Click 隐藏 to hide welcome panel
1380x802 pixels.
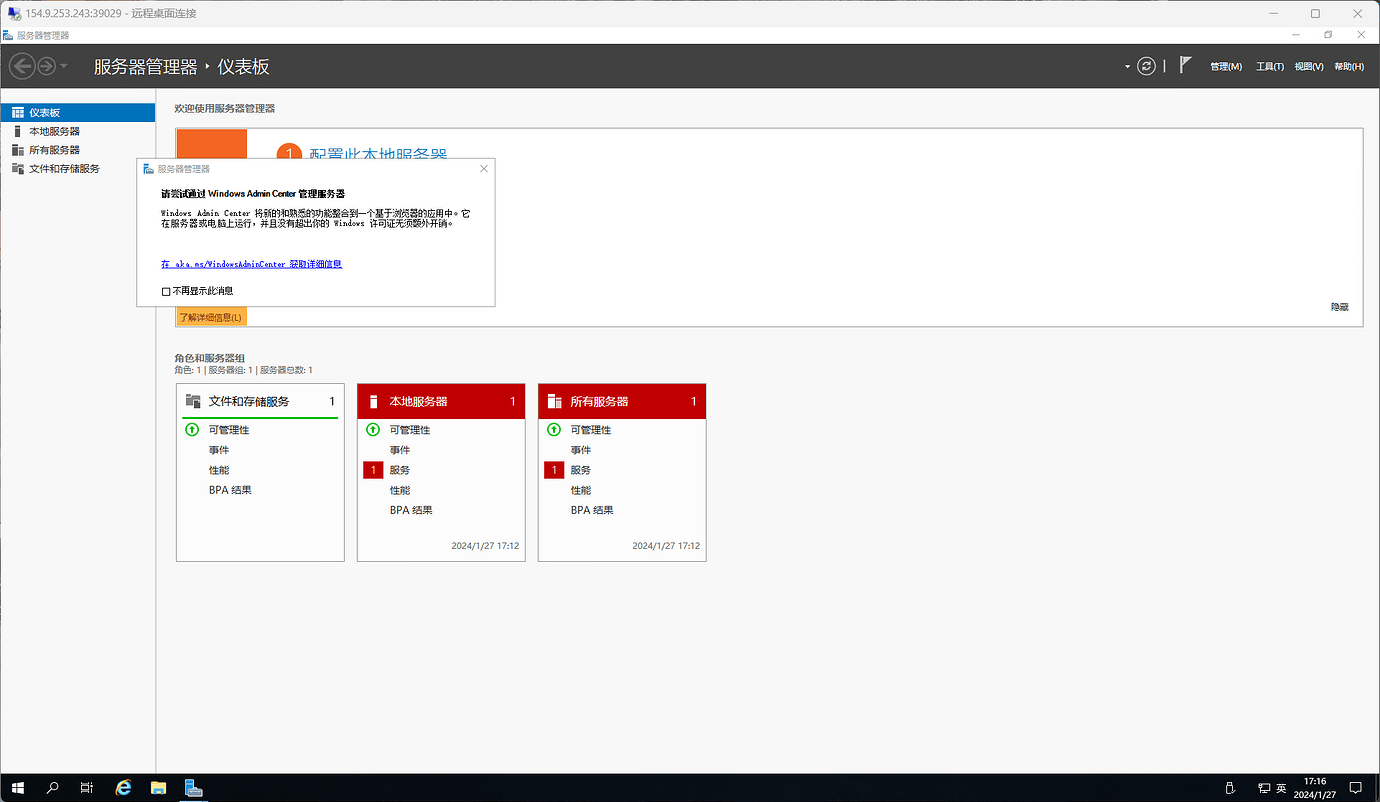(x=1339, y=307)
